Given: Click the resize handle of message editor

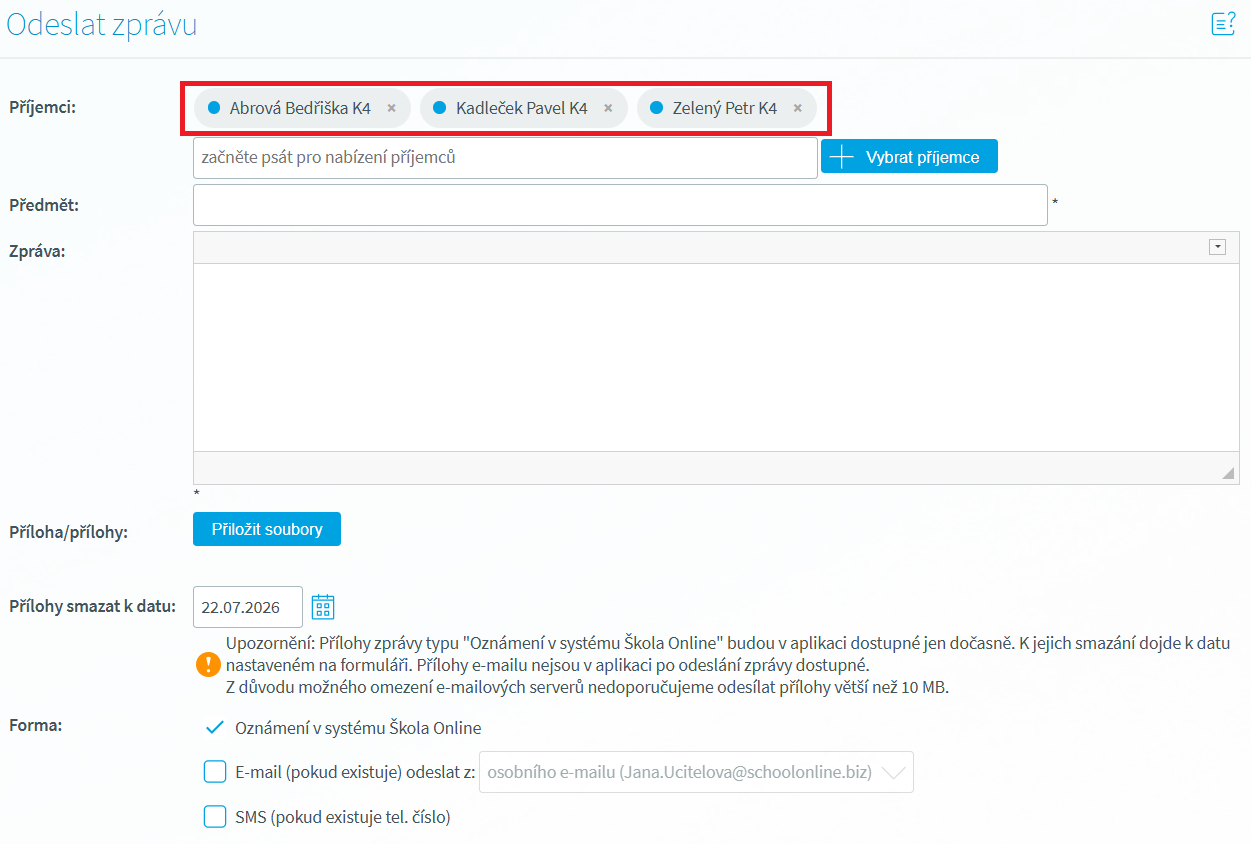Looking at the screenshot, I should tap(1228, 474).
